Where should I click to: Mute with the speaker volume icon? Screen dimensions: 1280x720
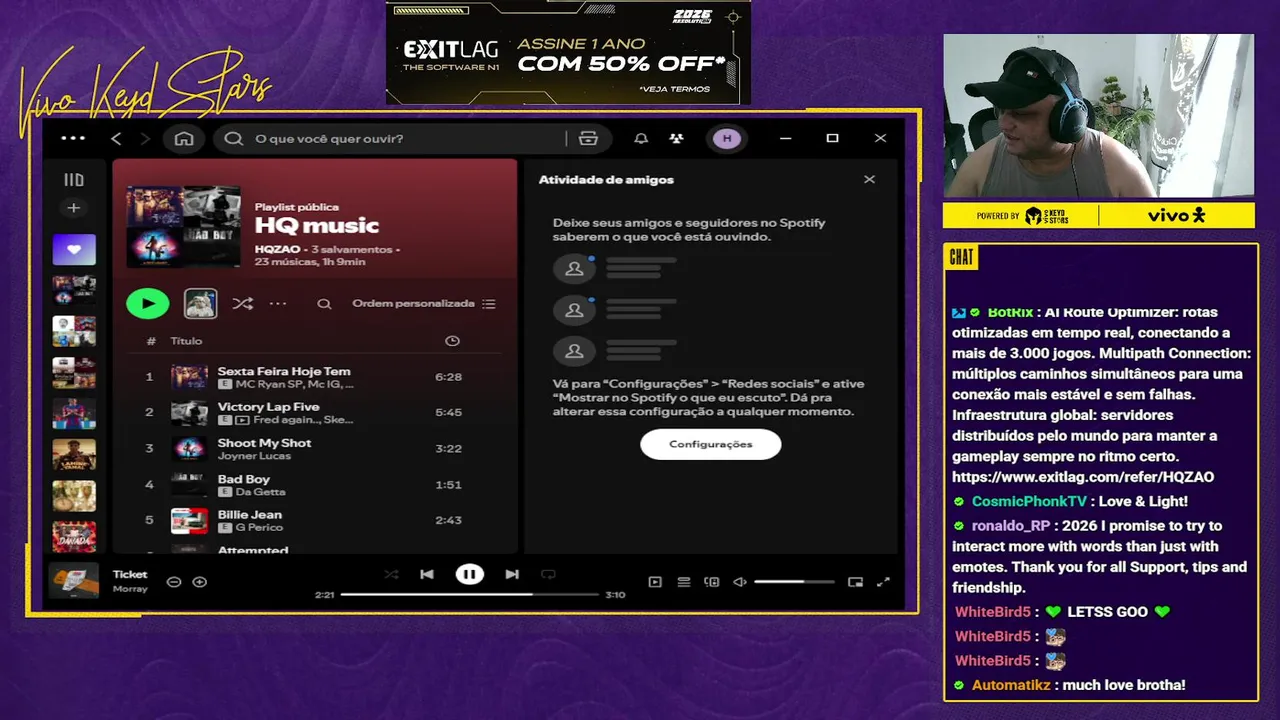(740, 582)
